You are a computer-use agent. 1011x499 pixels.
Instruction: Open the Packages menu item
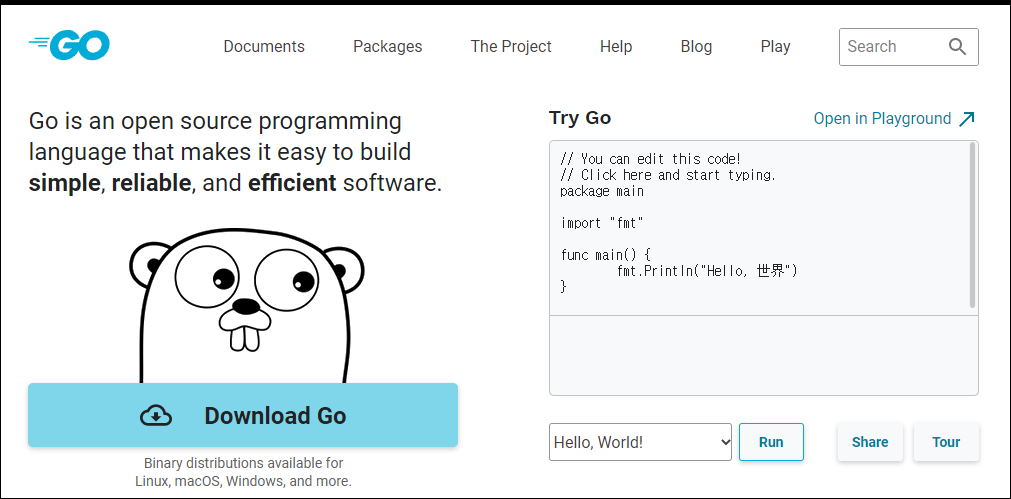(388, 46)
